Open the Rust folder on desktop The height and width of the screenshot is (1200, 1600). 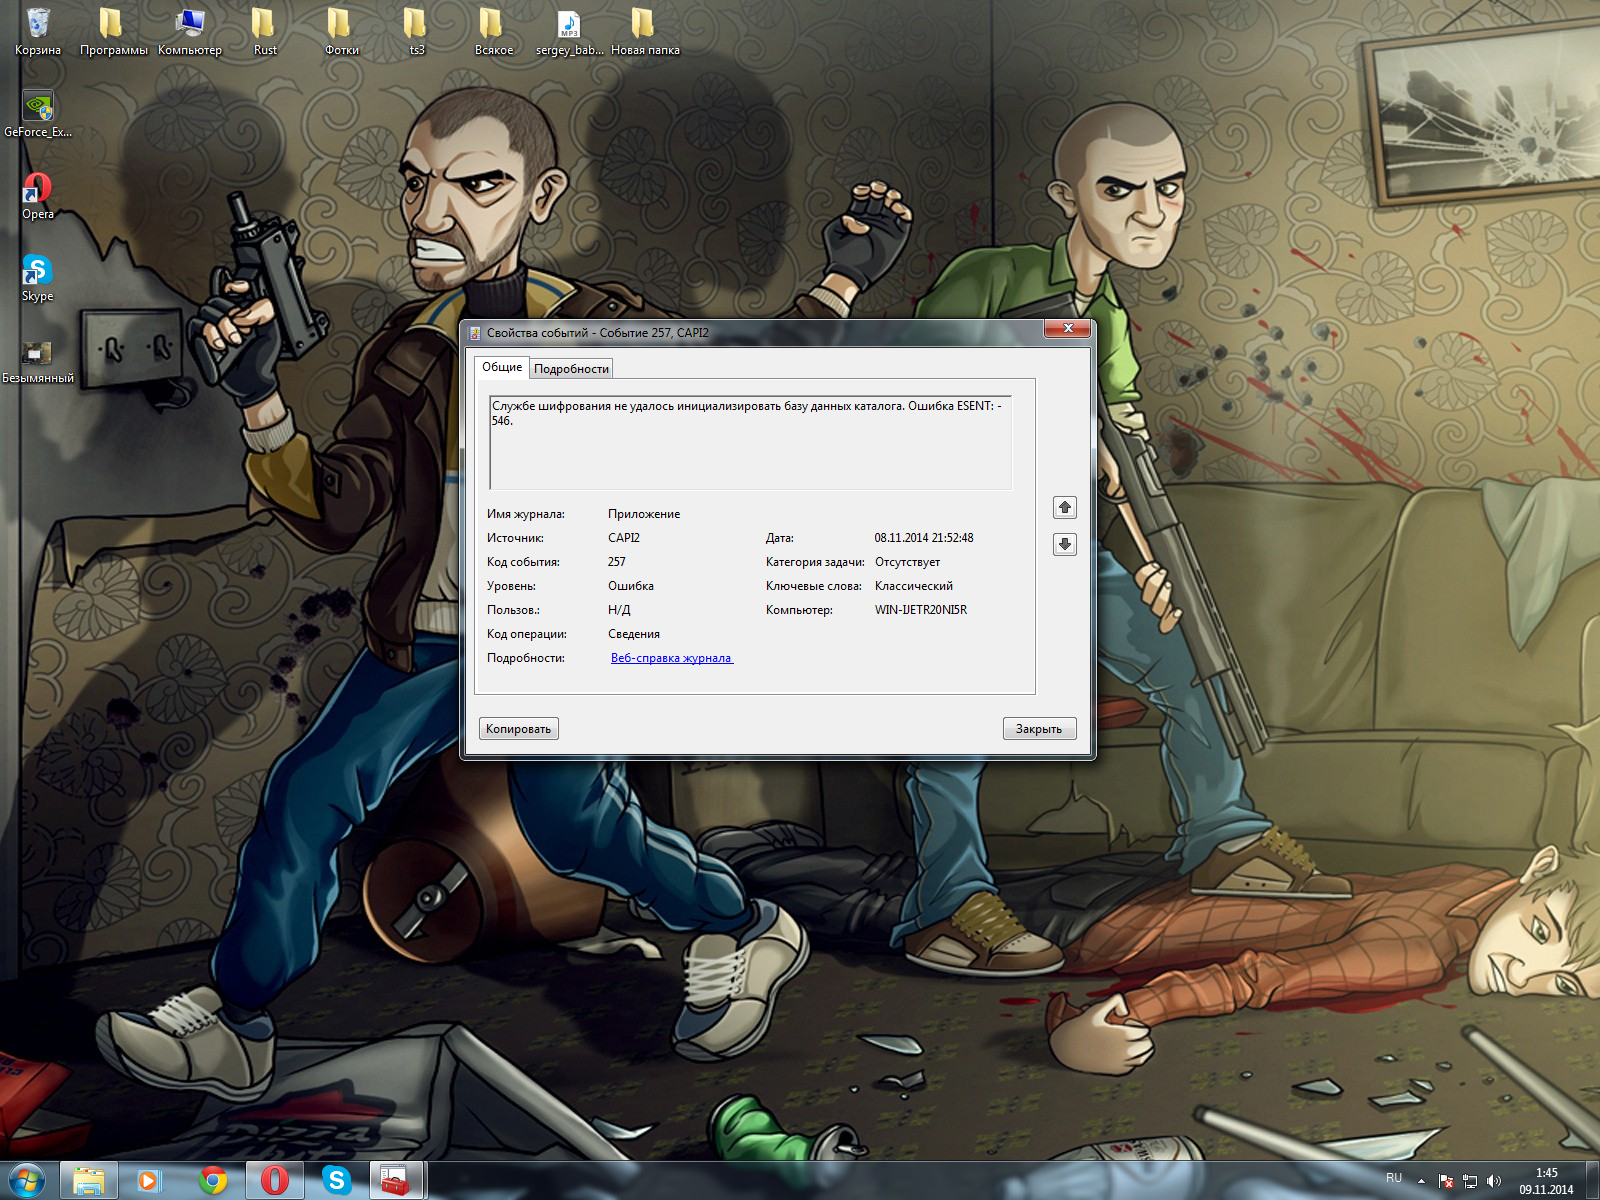pyautogui.click(x=265, y=31)
